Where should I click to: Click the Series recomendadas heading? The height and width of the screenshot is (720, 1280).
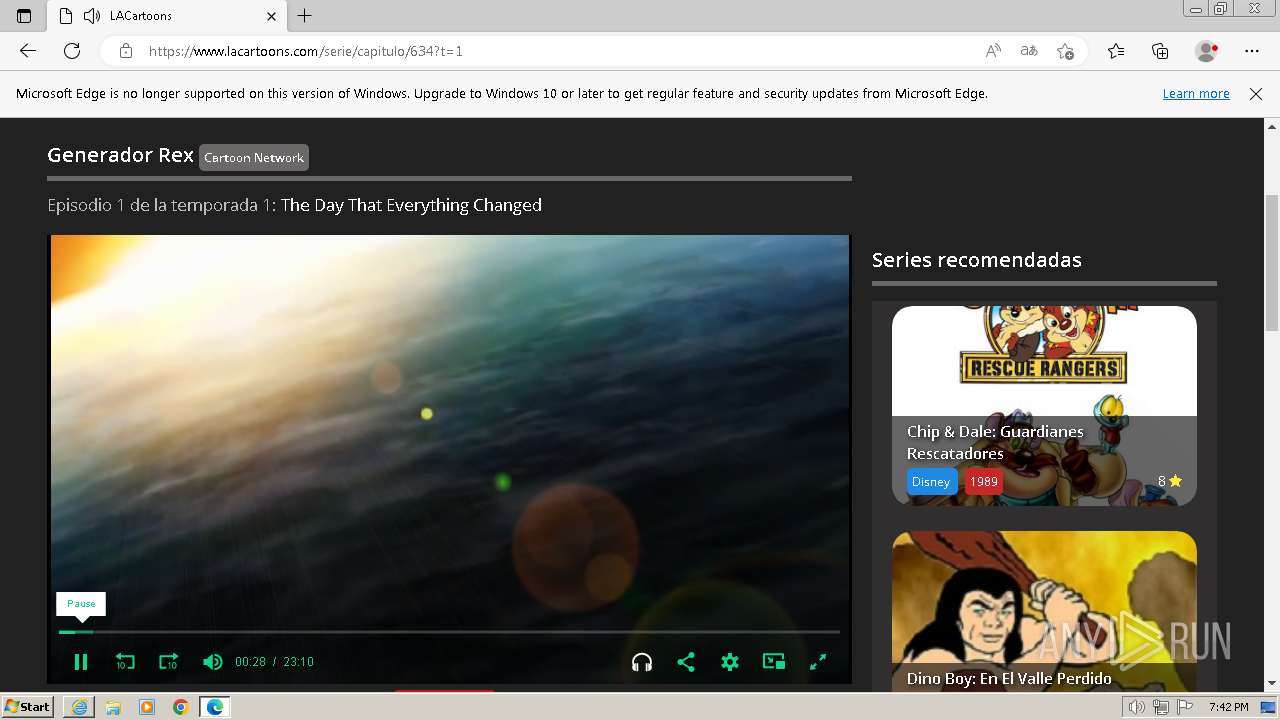[x=977, y=260]
